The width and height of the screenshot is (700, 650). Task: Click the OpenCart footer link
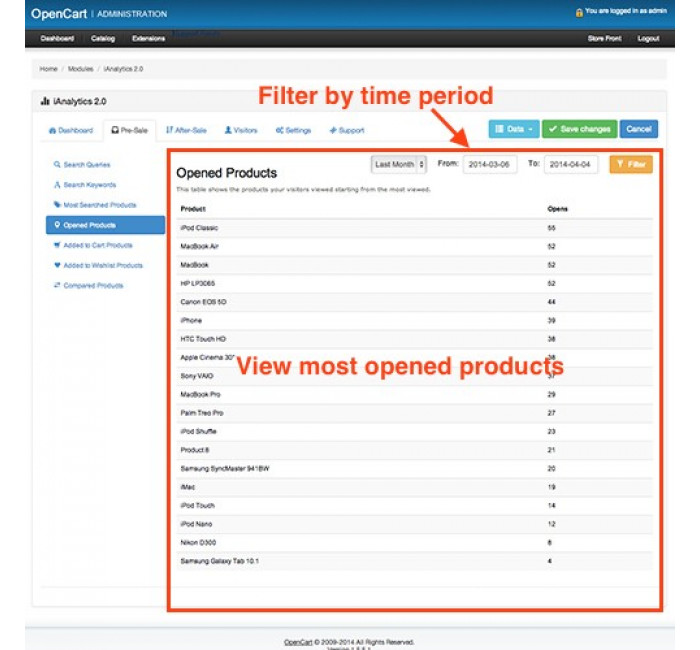click(x=298, y=642)
